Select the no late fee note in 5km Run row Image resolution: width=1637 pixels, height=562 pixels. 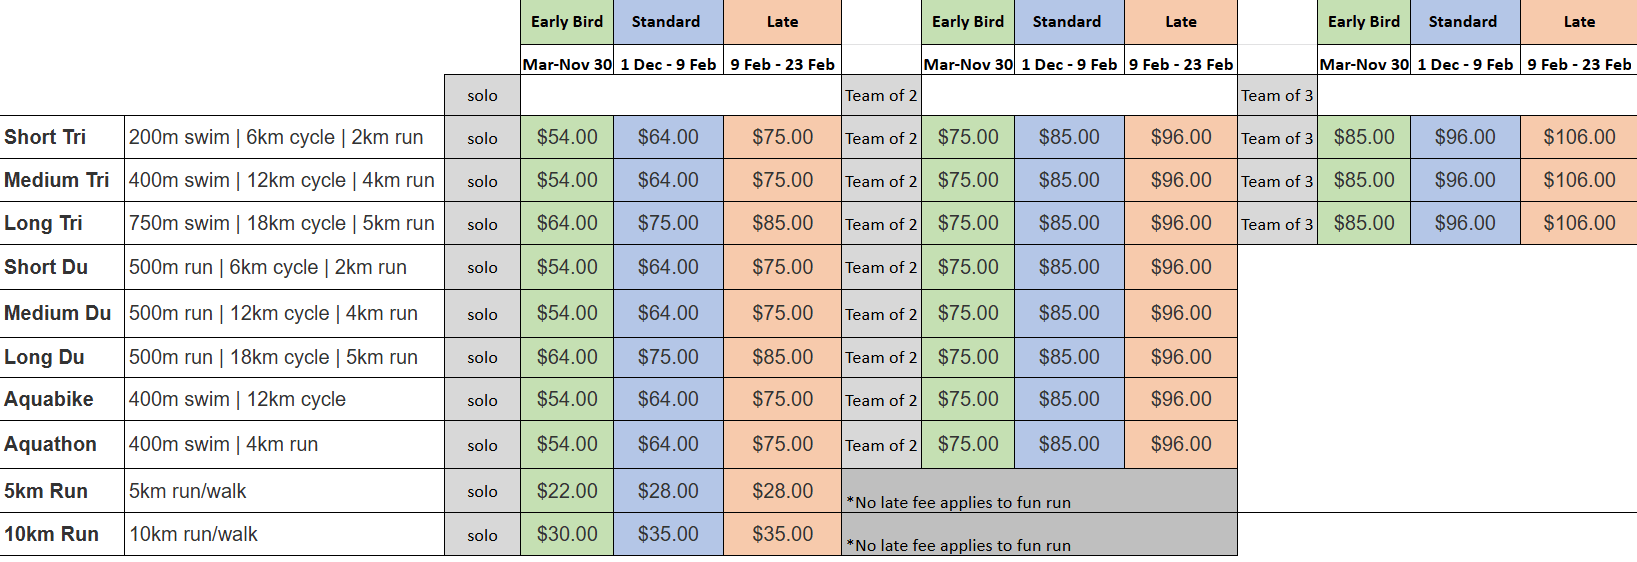958,502
